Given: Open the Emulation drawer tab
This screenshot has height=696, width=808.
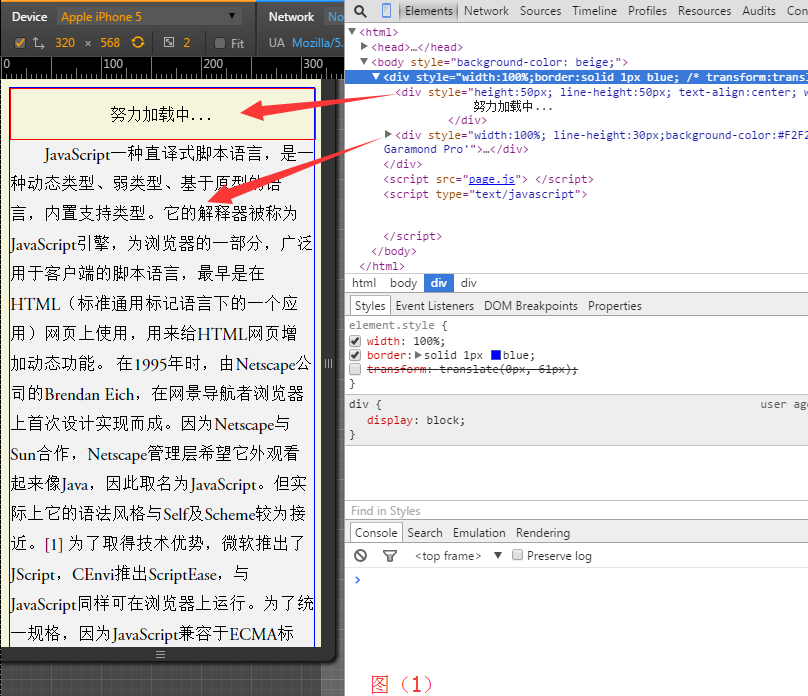Looking at the screenshot, I should [479, 533].
